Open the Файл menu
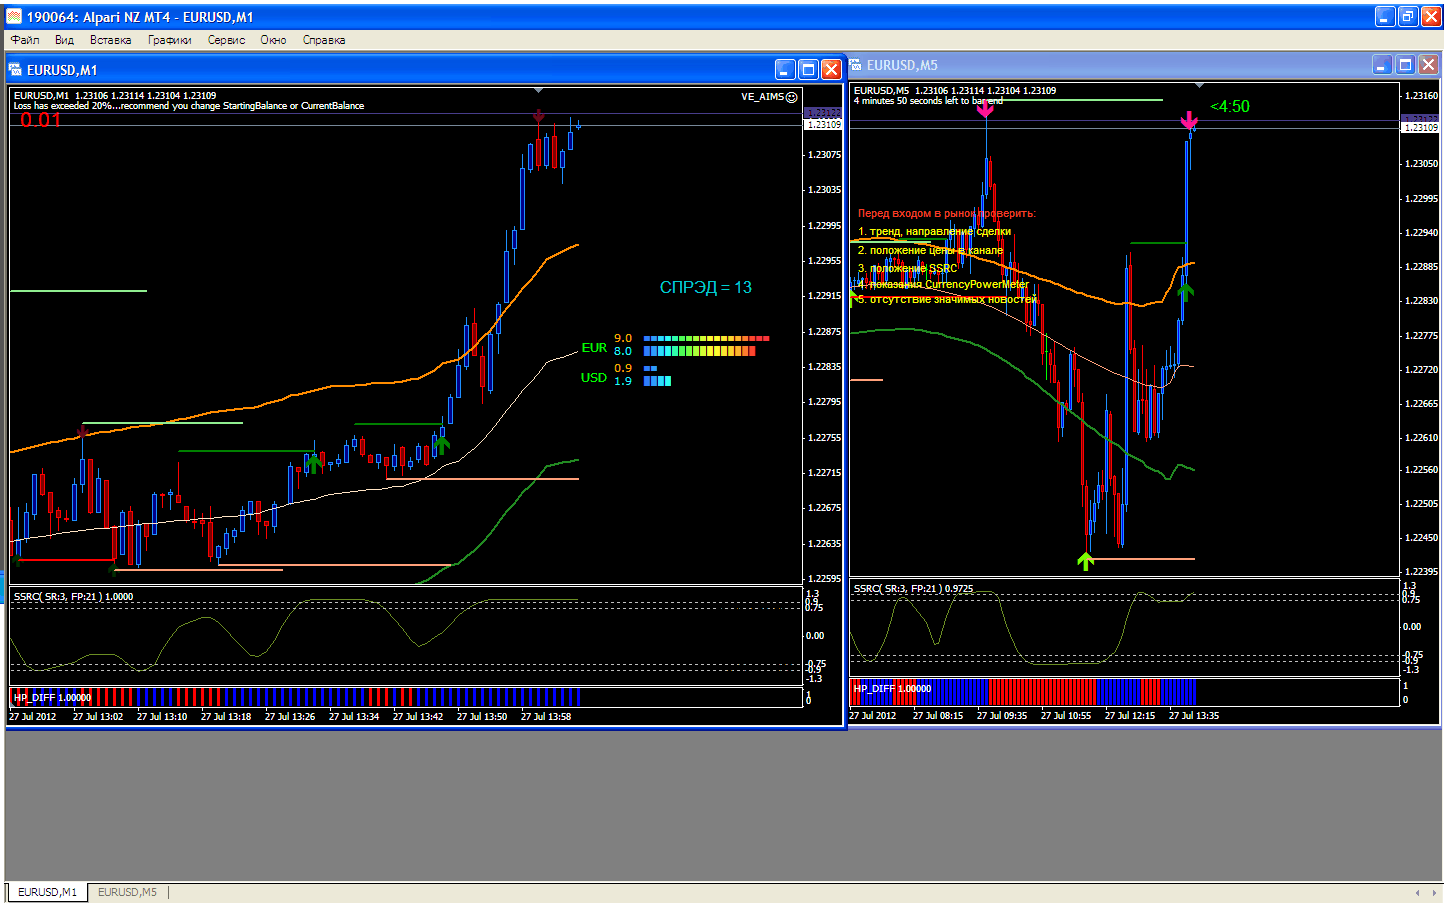This screenshot has width=1448, height=908. click(x=25, y=40)
